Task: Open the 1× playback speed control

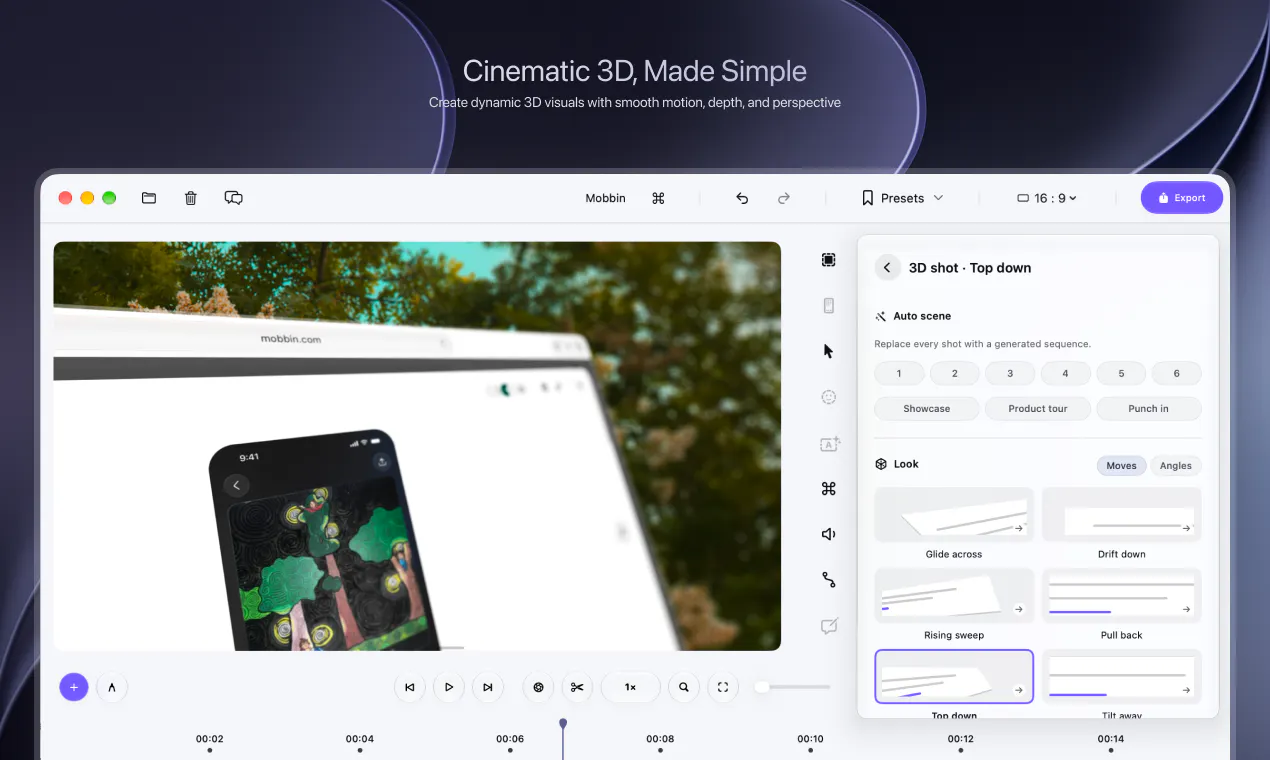Action: click(x=630, y=687)
